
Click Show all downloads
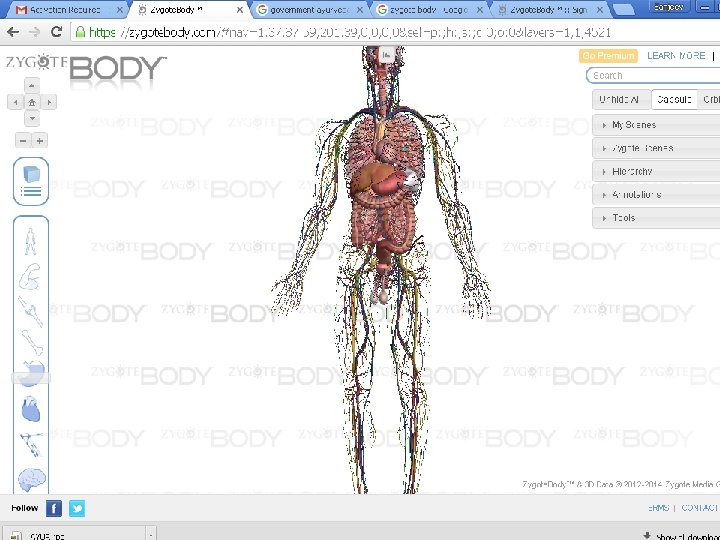click(x=682, y=536)
